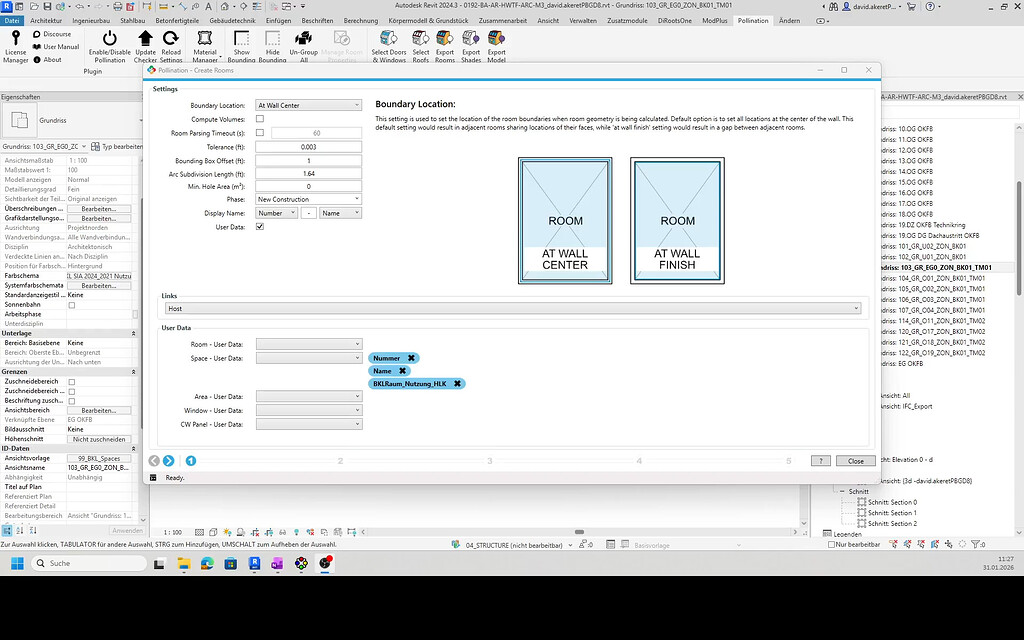Screen dimensions: 1024x640
Task: Open the Verwalten ribbon tab
Action: (x=583, y=20)
